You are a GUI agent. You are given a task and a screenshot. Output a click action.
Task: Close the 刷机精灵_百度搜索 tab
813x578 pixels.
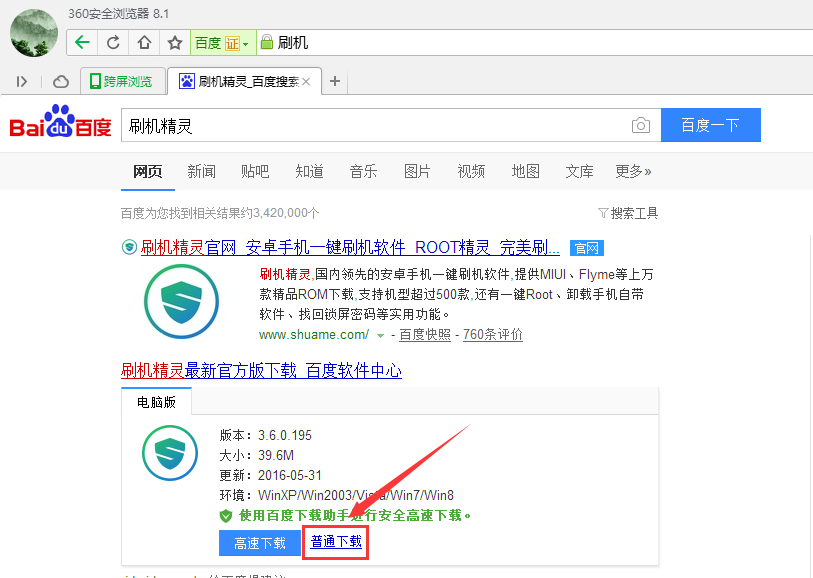[306, 81]
